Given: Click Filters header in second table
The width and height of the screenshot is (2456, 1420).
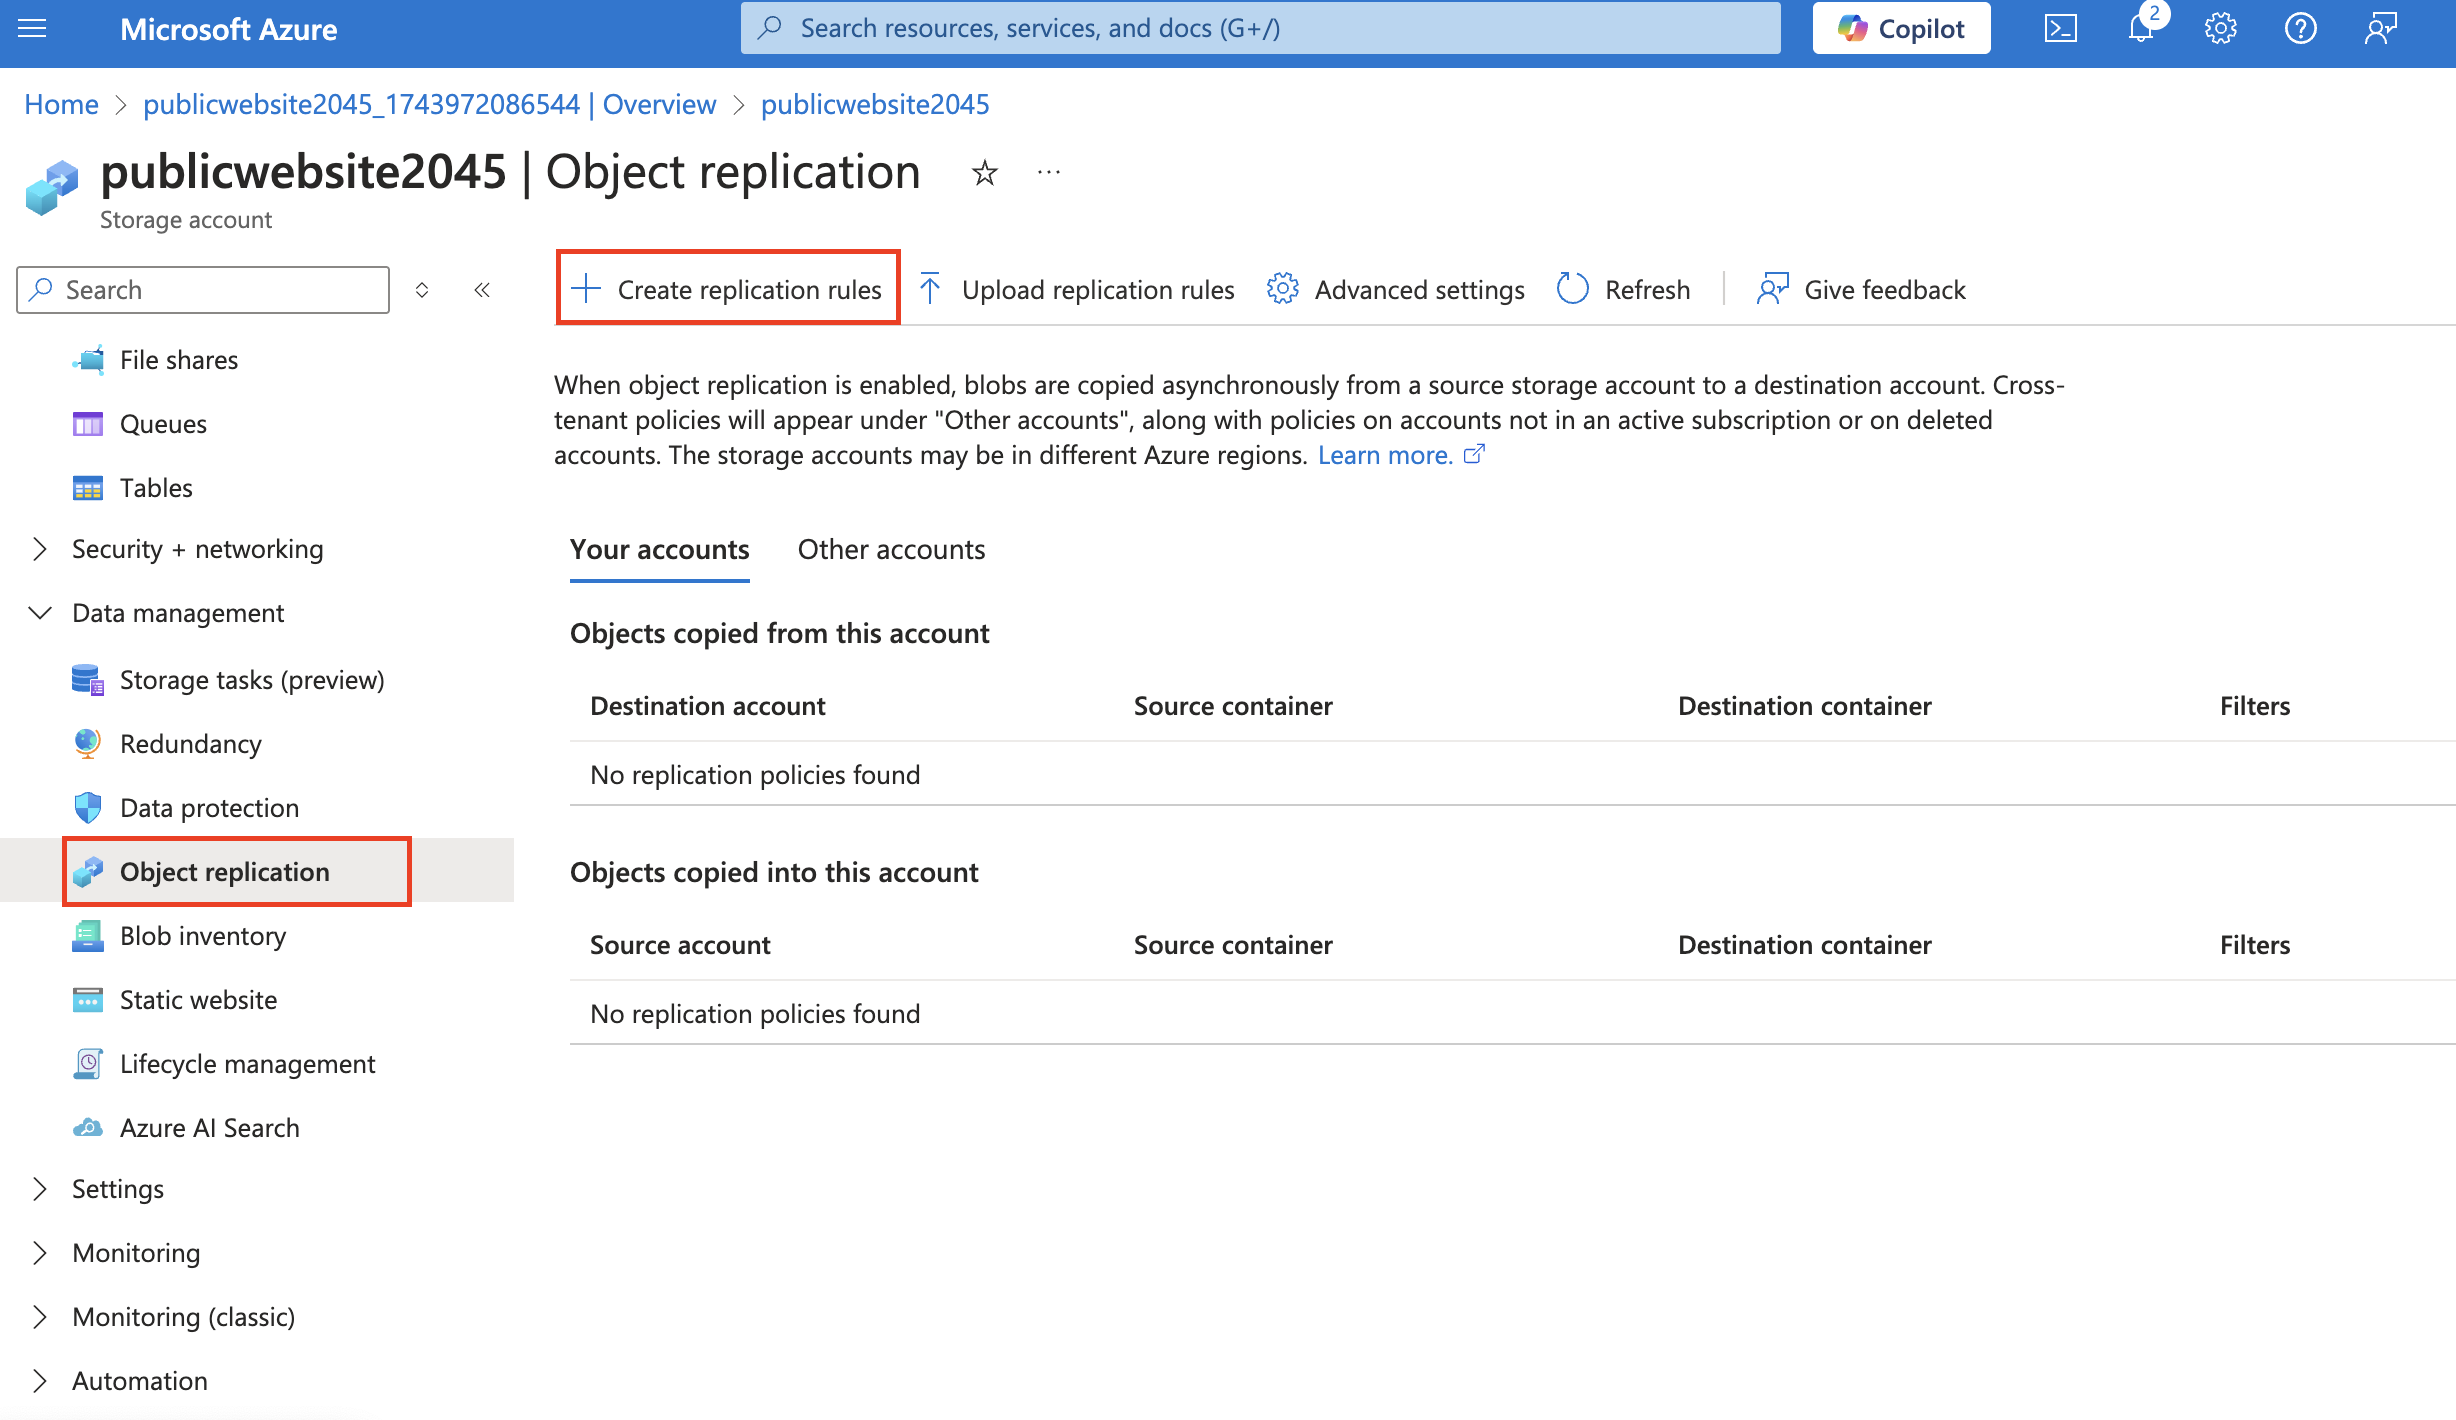Looking at the screenshot, I should 2254,945.
